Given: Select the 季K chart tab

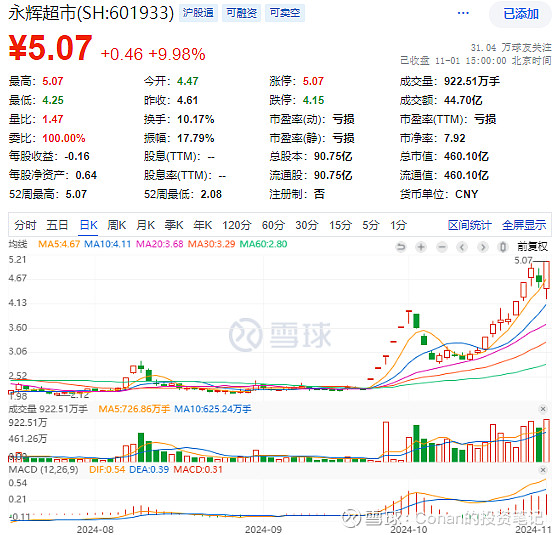Looking at the screenshot, I should [174, 225].
